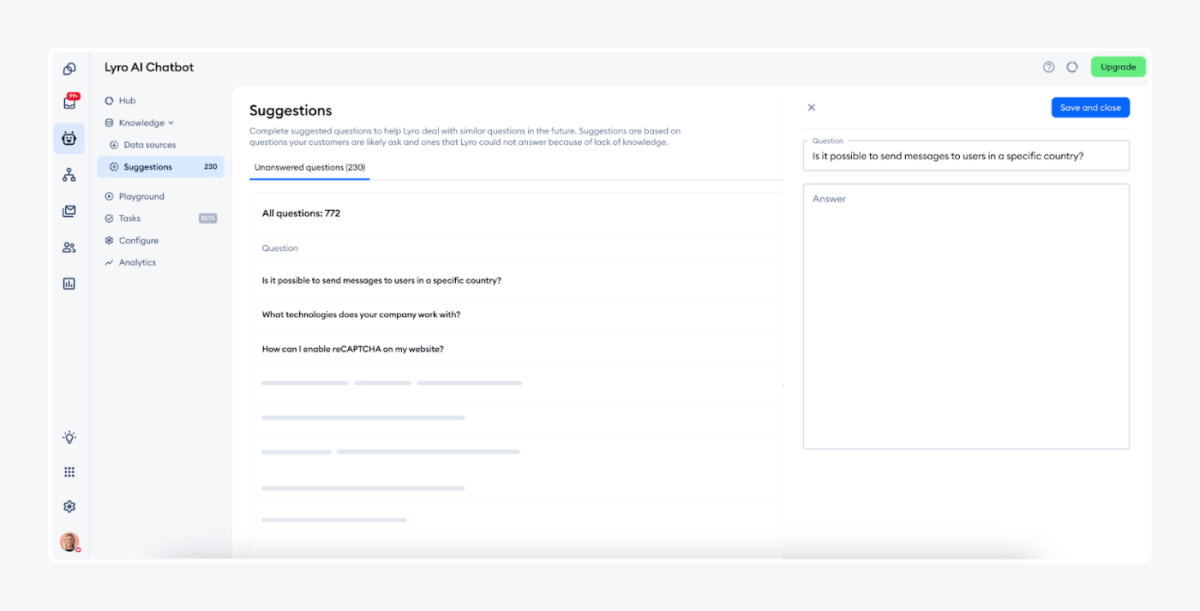The image size is (1200, 611).
Task: Click the green Upgrade button
Action: point(1118,66)
